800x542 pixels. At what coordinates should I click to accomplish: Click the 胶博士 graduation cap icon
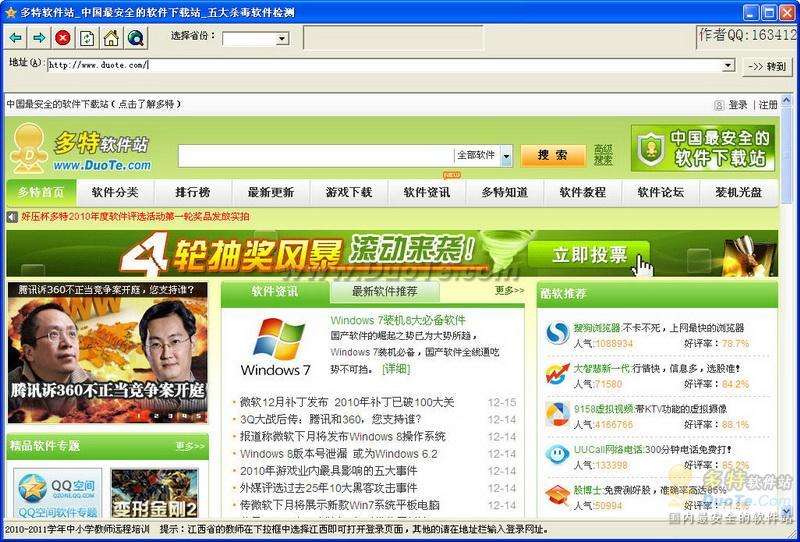pyautogui.click(x=557, y=495)
